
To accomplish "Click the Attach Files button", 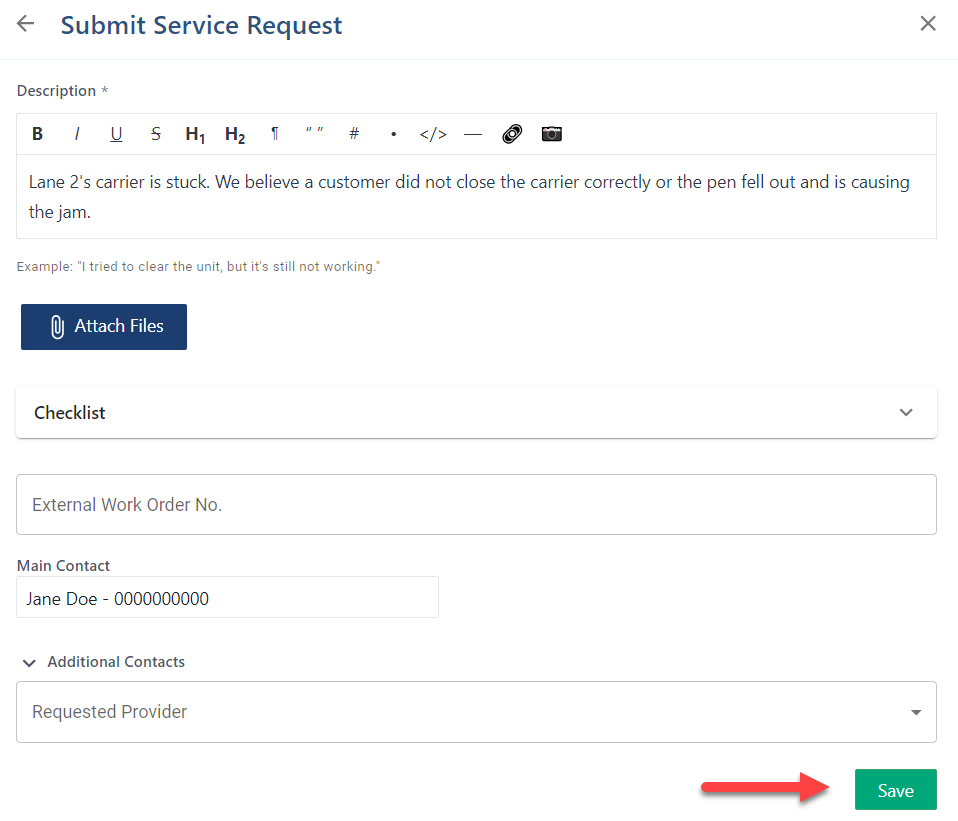I will coord(104,327).
